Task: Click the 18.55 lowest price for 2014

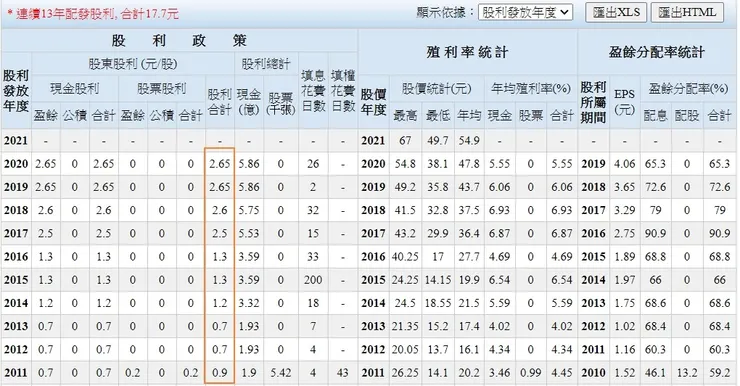Action: (x=437, y=303)
